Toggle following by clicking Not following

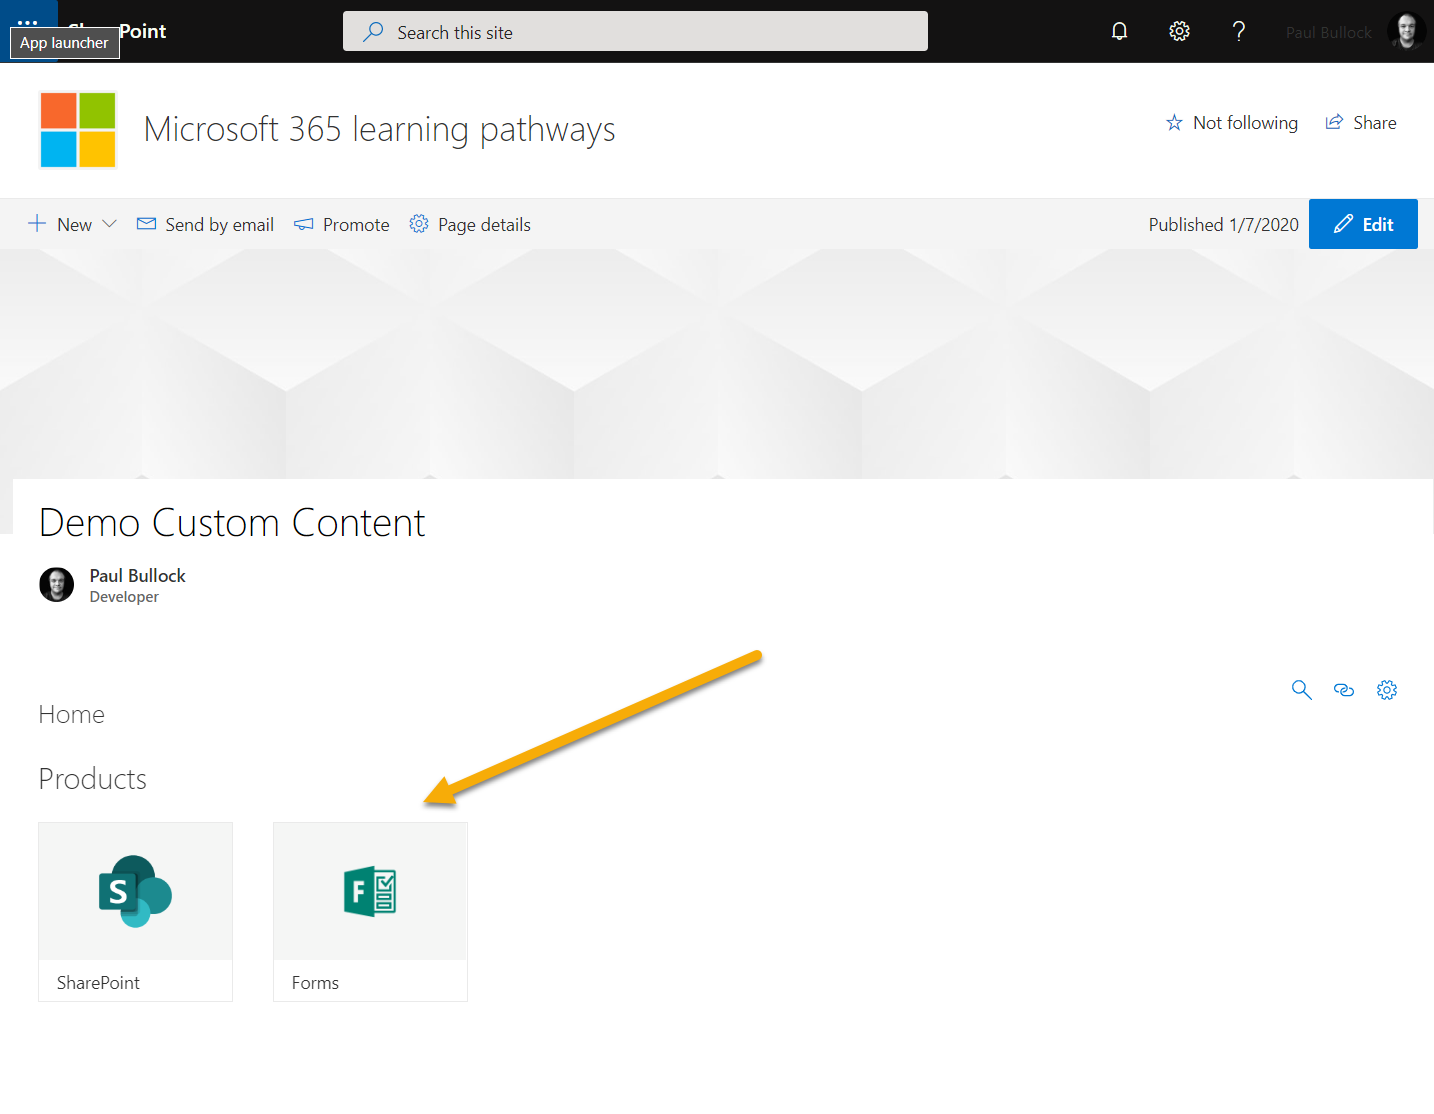[1232, 122]
